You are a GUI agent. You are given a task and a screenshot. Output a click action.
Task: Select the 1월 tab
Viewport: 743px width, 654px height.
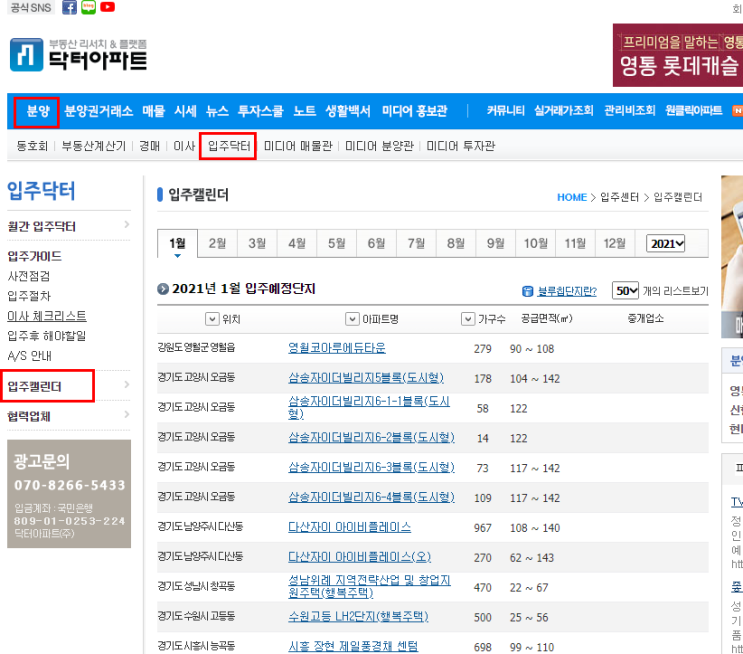click(177, 244)
